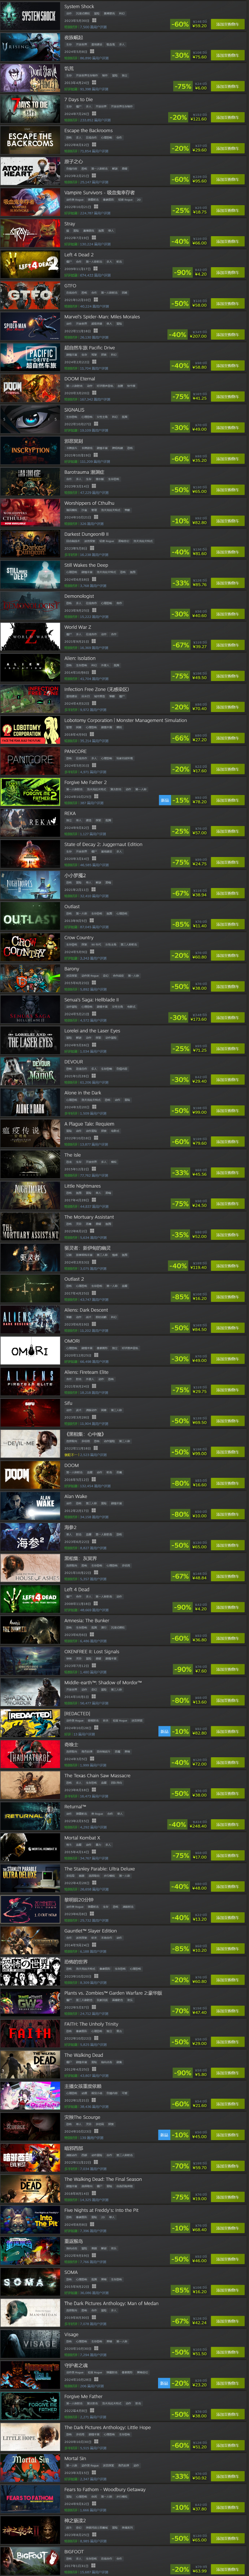The height and width of the screenshot is (2576, 249).
Task: Open the OMORI game thumbnail
Action: [30, 1351]
